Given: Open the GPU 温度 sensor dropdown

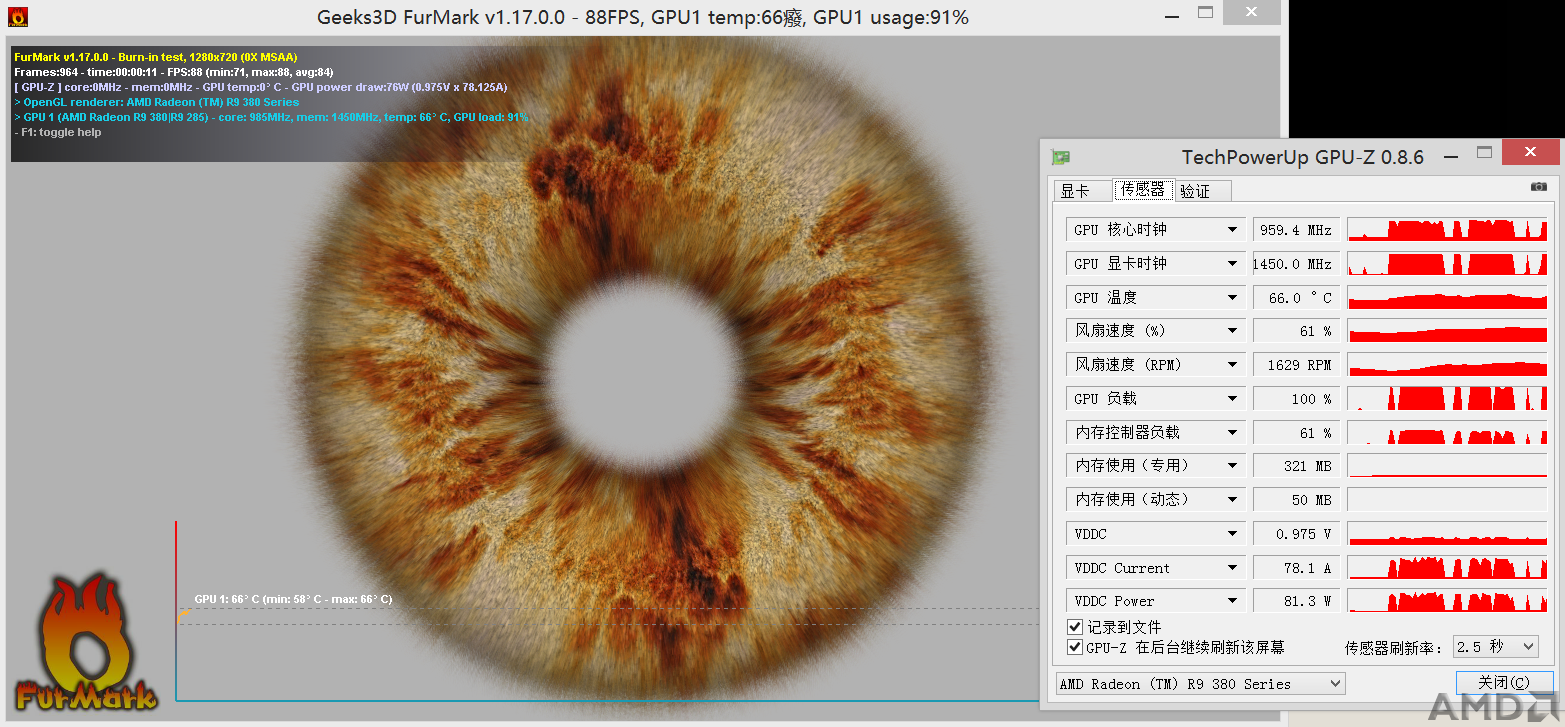Looking at the screenshot, I should [x=1233, y=298].
